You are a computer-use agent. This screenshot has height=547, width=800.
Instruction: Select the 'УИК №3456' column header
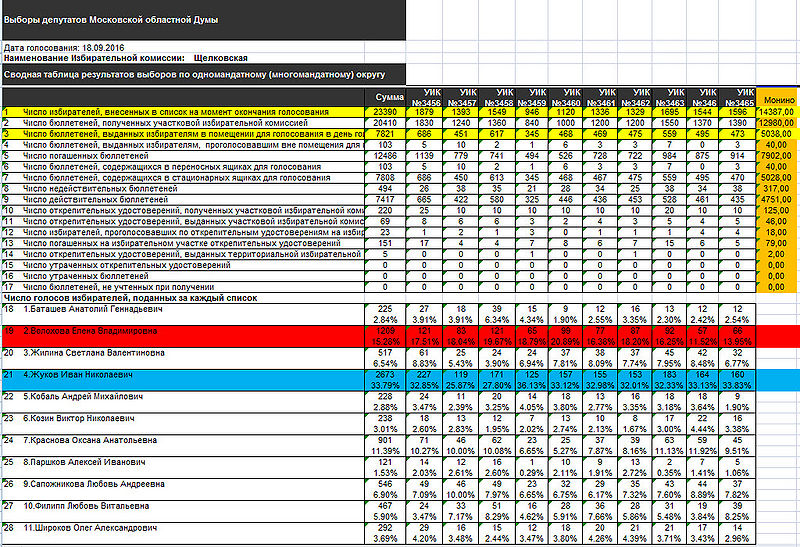428,97
